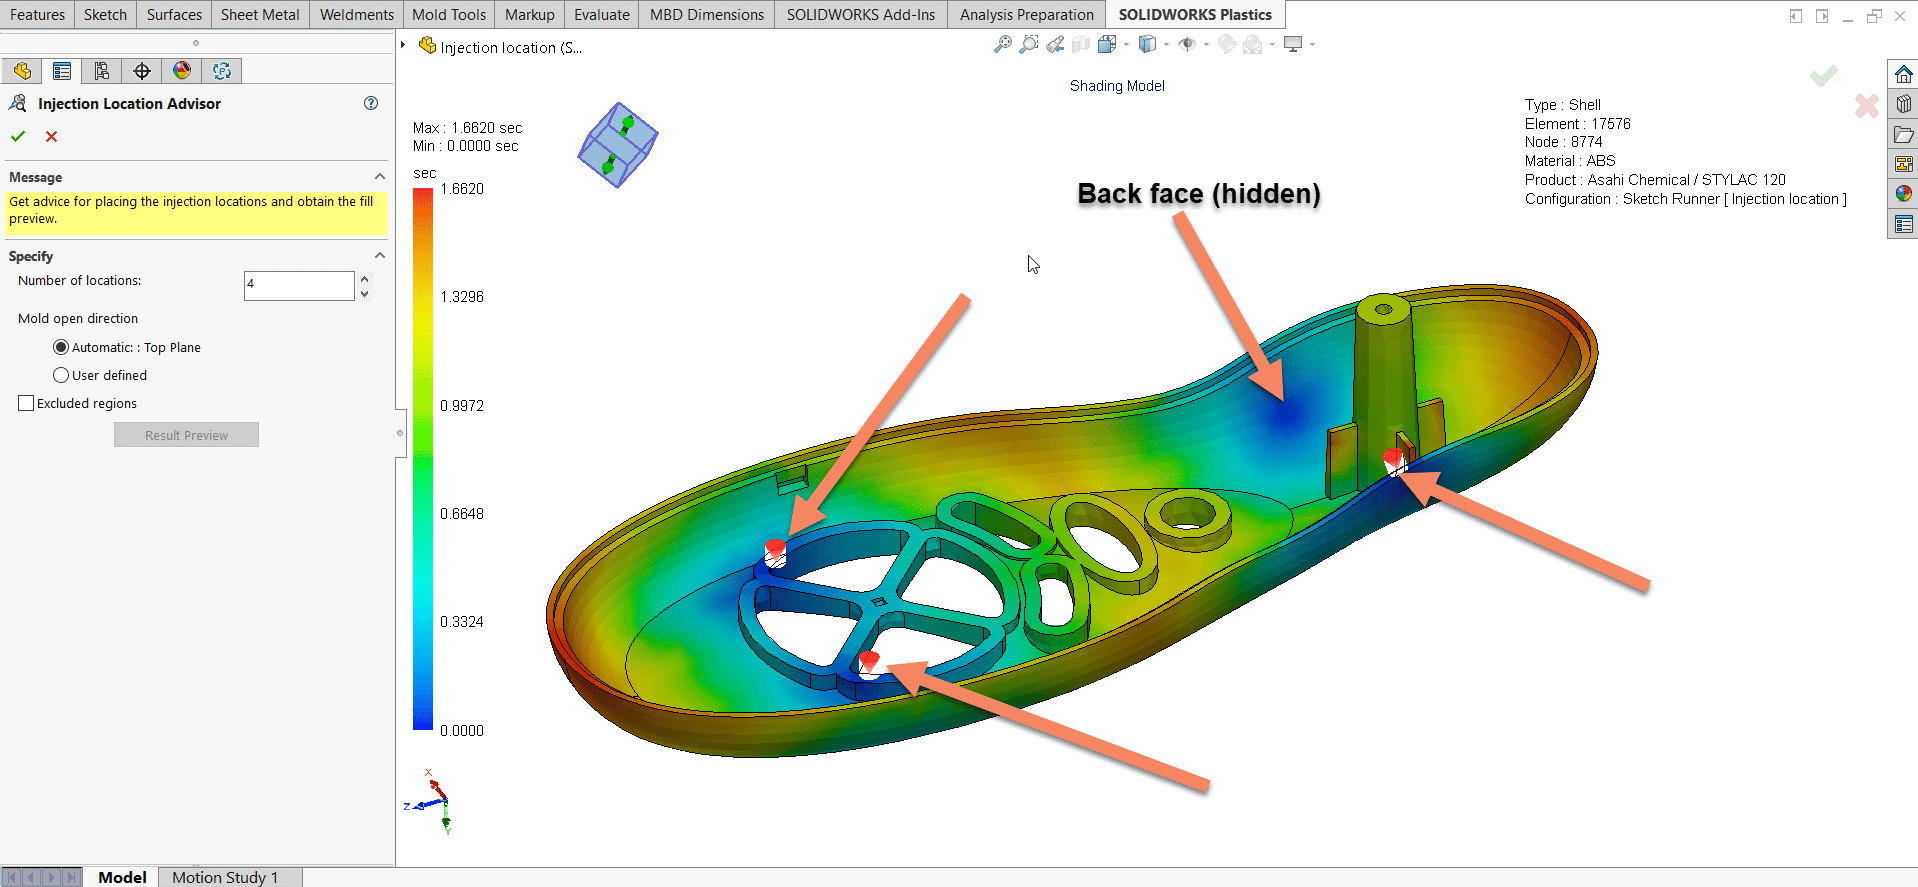Expand the Injection location tree node
The width and height of the screenshot is (1918, 887).
tap(403, 45)
